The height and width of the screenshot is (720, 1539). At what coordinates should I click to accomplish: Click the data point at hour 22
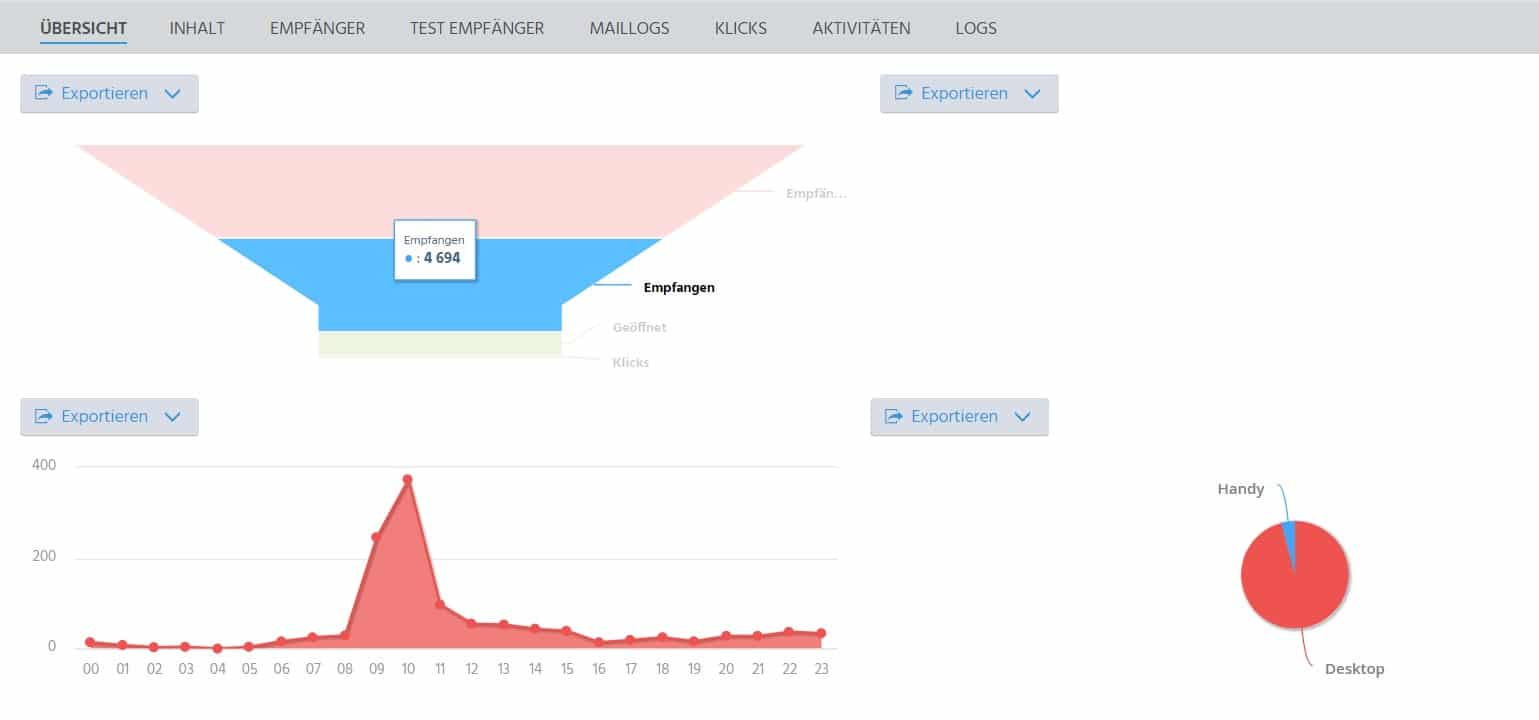[x=789, y=631]
